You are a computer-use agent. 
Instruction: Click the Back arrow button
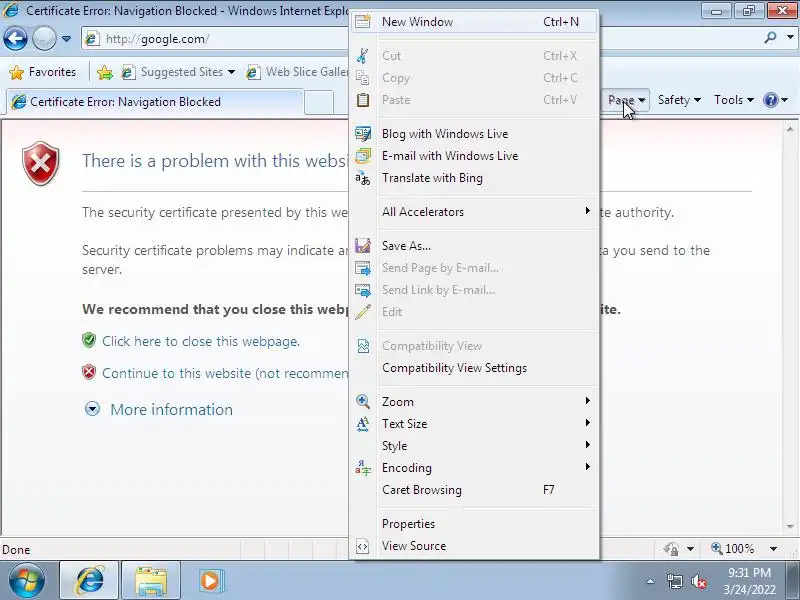point(15,39)
